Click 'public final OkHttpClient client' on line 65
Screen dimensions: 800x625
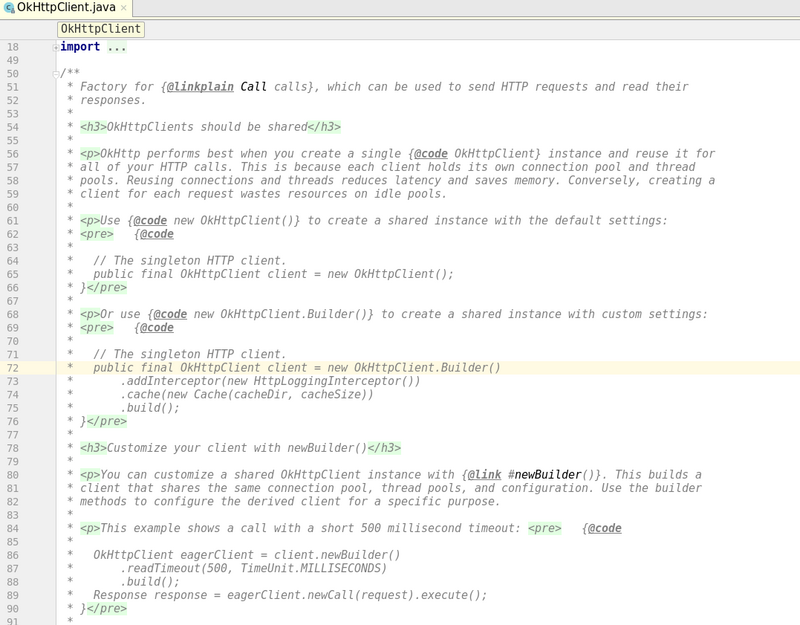coord(200,274)
